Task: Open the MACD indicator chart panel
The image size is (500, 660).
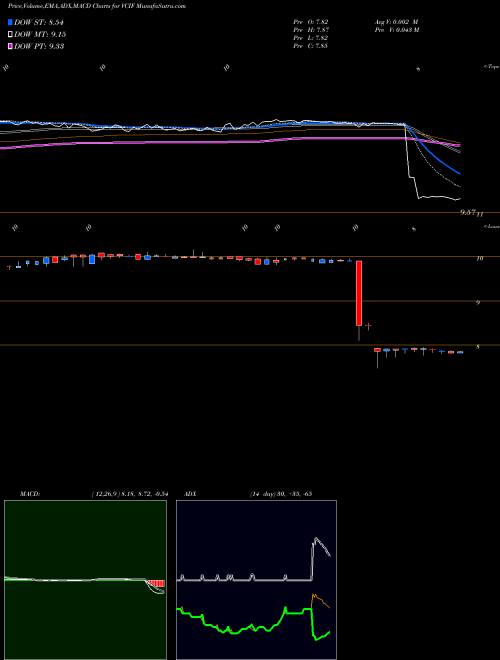Action: (85, 580)
